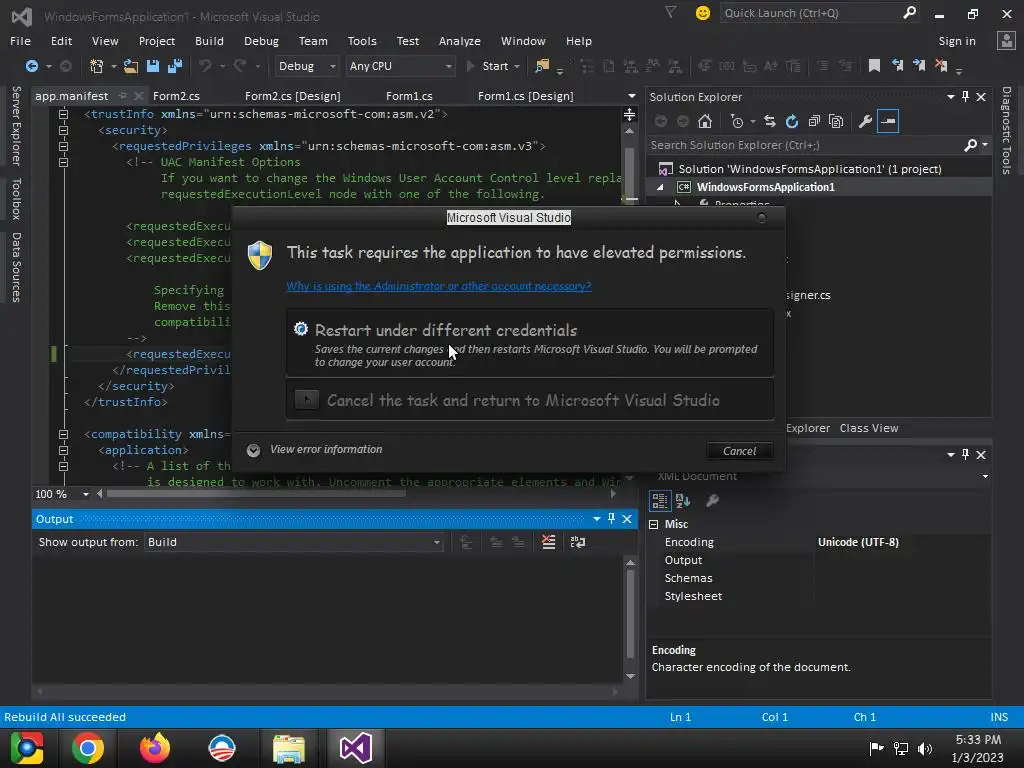Screen dimensions: 1024x768
Task: Open the File menu
Action: (x=20, y=40)
